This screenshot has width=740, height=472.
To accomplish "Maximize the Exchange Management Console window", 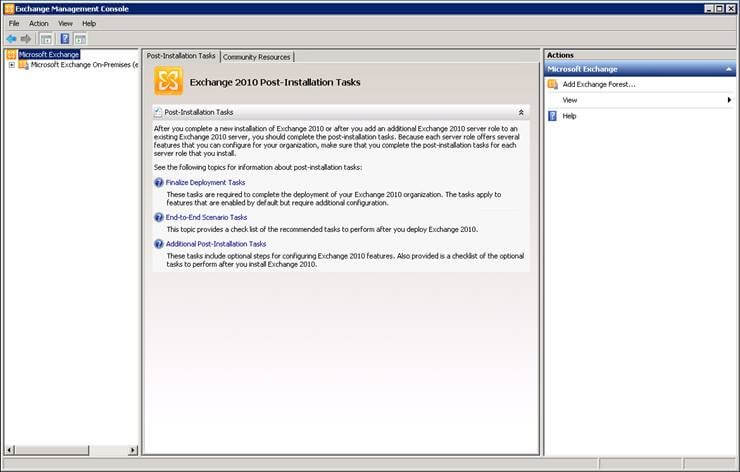I will coord(719,8).
